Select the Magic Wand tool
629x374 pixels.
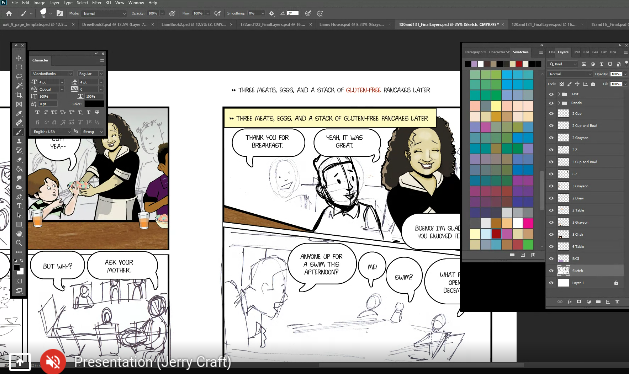[x=19, y=85]
